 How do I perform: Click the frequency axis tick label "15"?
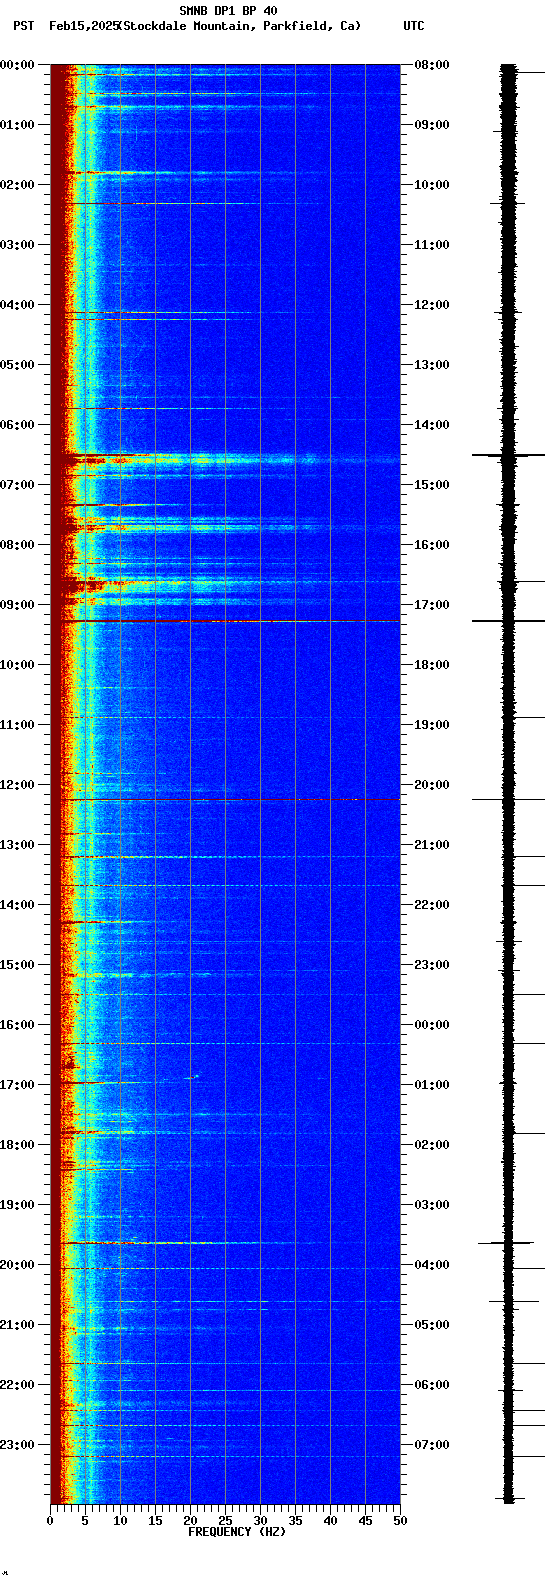click(x=155, y=1522)
